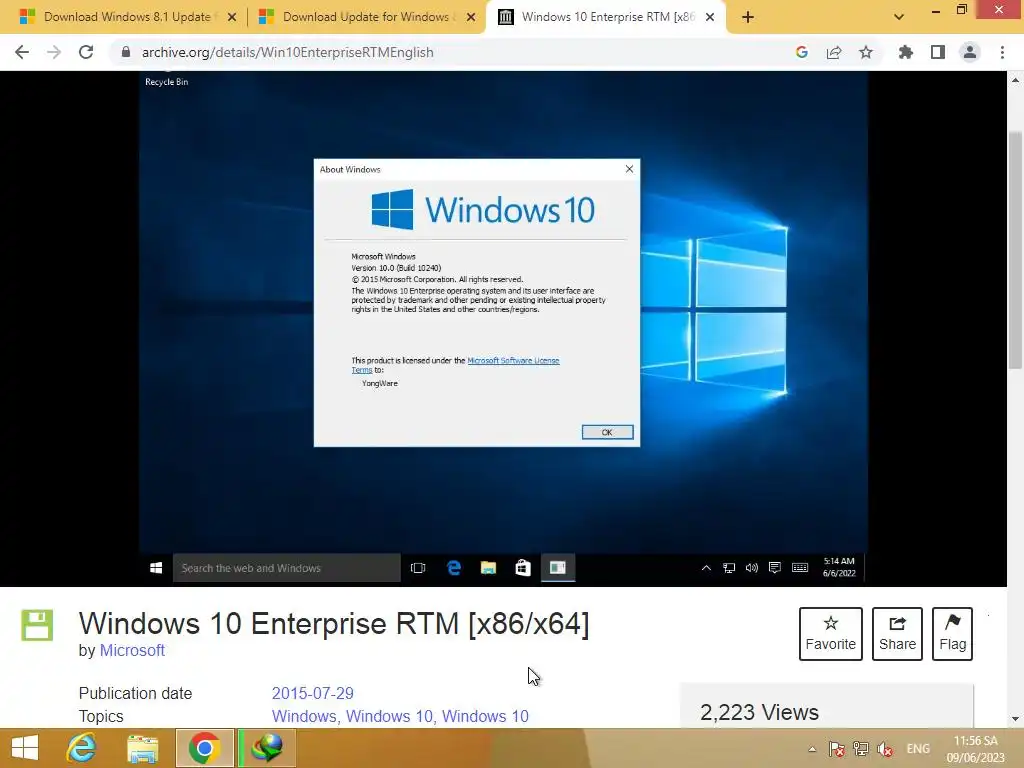
Task: Show hidden icons in the host system tray
Action: pos(812,749)
